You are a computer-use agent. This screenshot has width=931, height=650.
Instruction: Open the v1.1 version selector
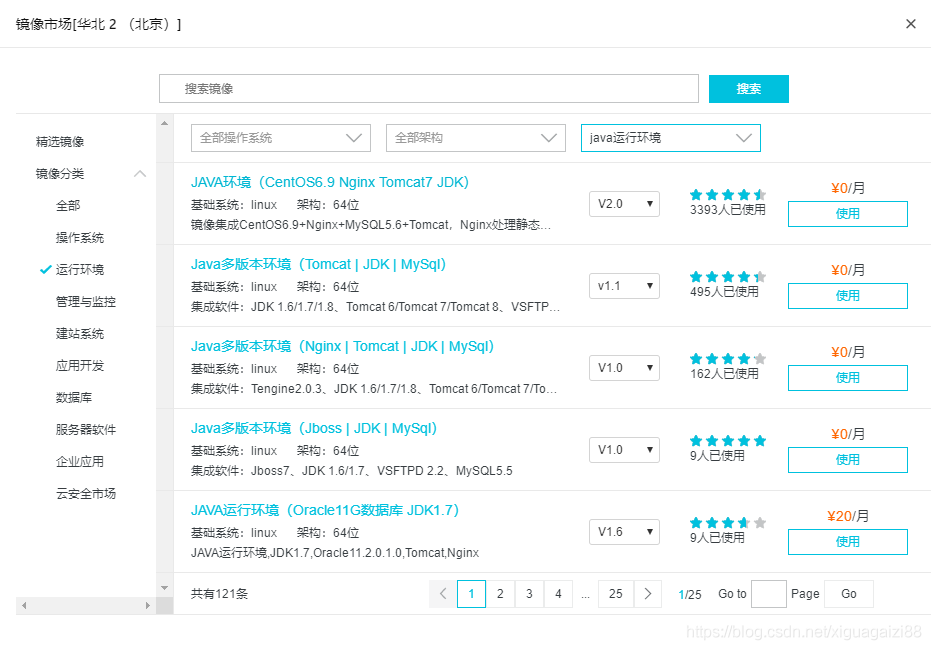tap(624, 285)
